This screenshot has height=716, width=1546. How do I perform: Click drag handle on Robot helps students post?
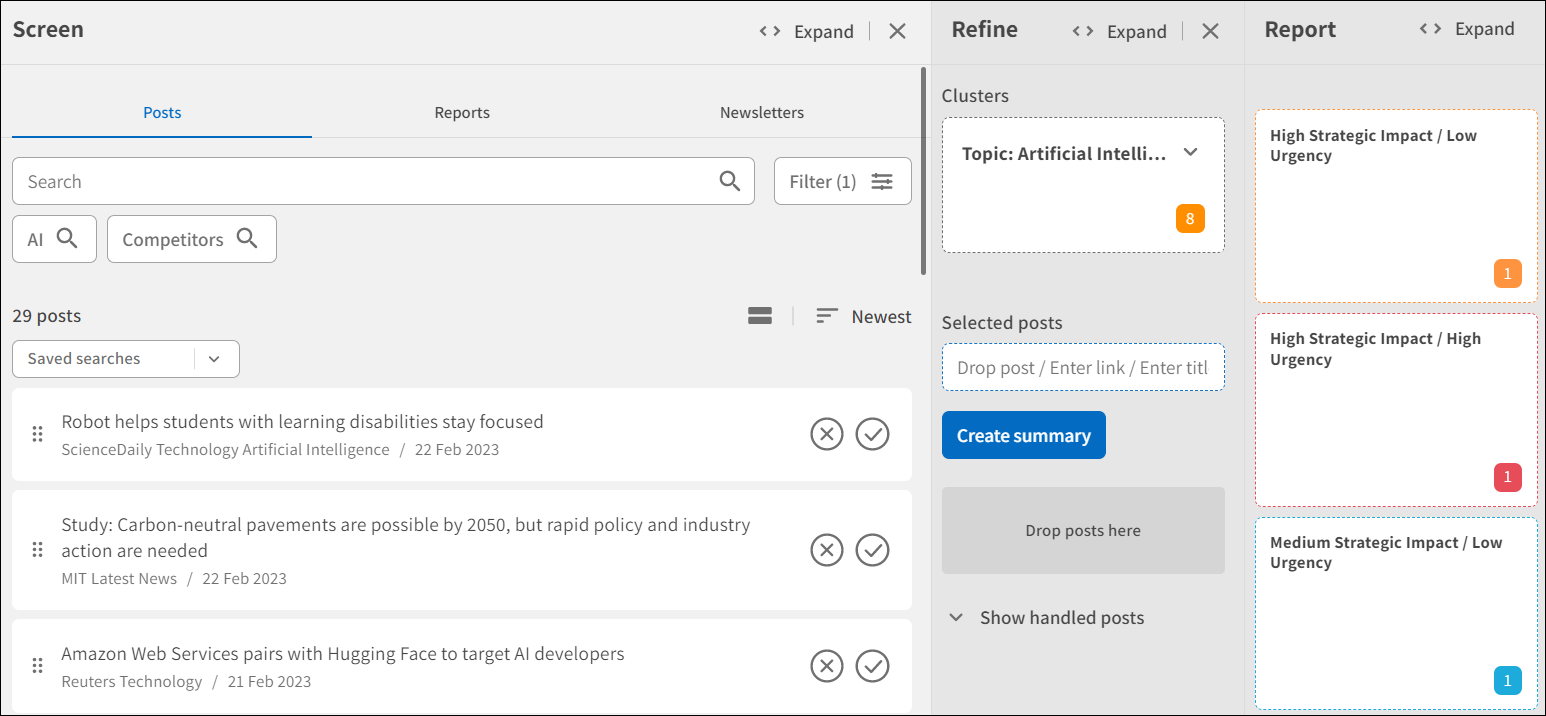pyautogui.click(x=37, y=434)
